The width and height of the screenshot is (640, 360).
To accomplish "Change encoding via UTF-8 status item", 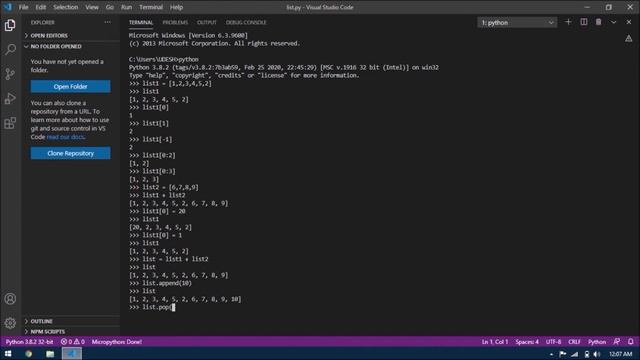I will click(553, 342).
